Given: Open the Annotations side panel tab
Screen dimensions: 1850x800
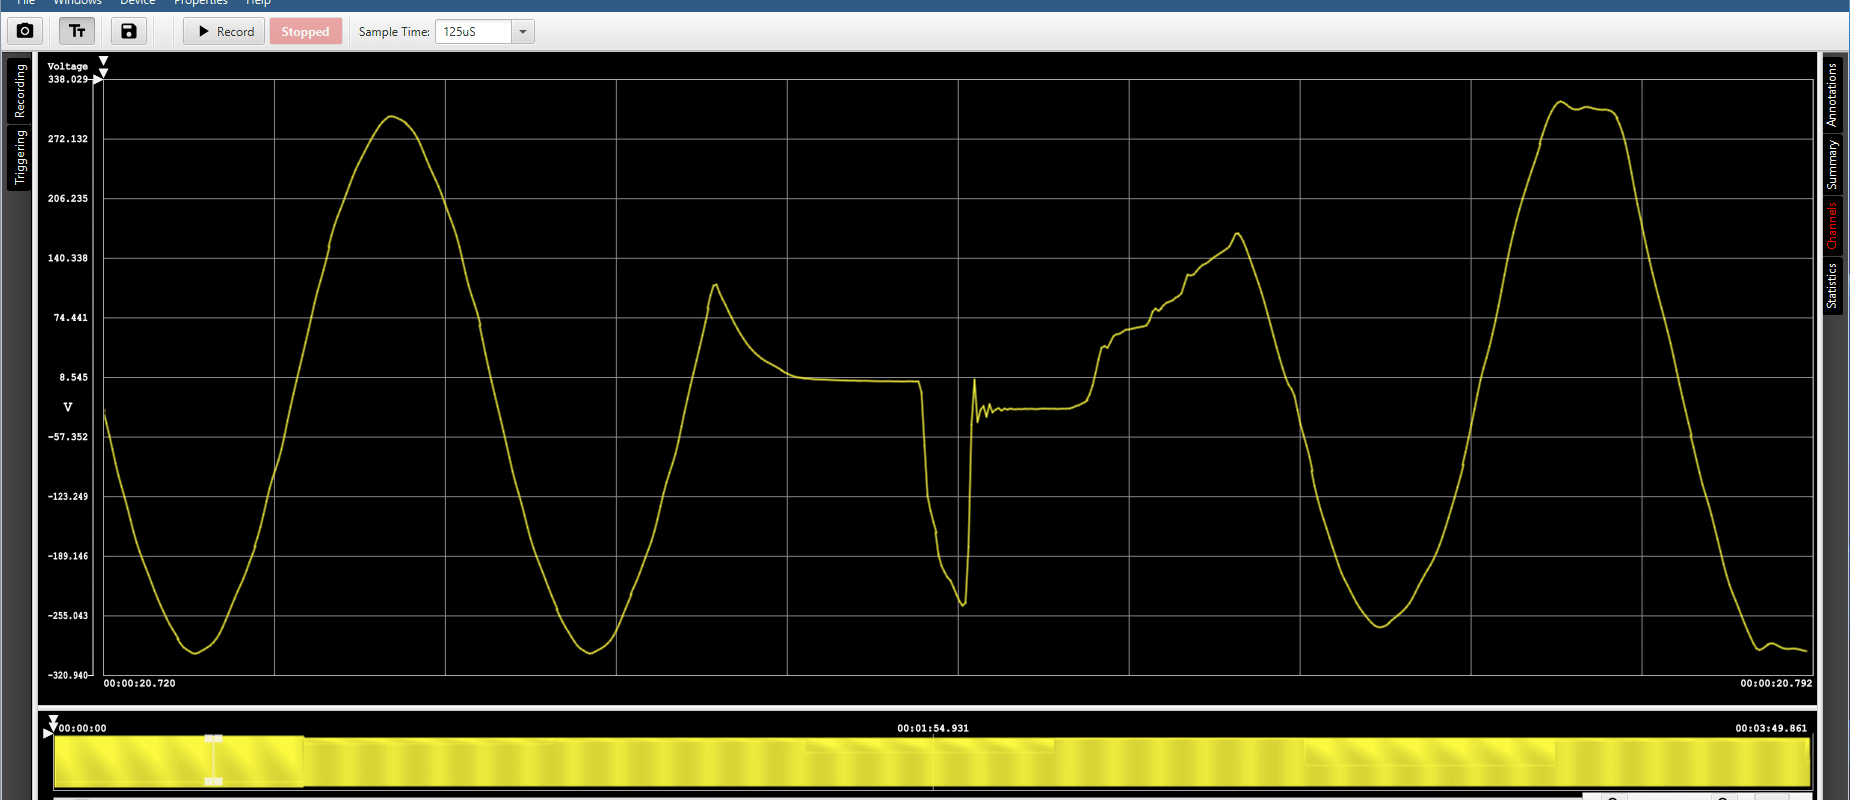Looking at the screenshot, I should click(1832, 94).
